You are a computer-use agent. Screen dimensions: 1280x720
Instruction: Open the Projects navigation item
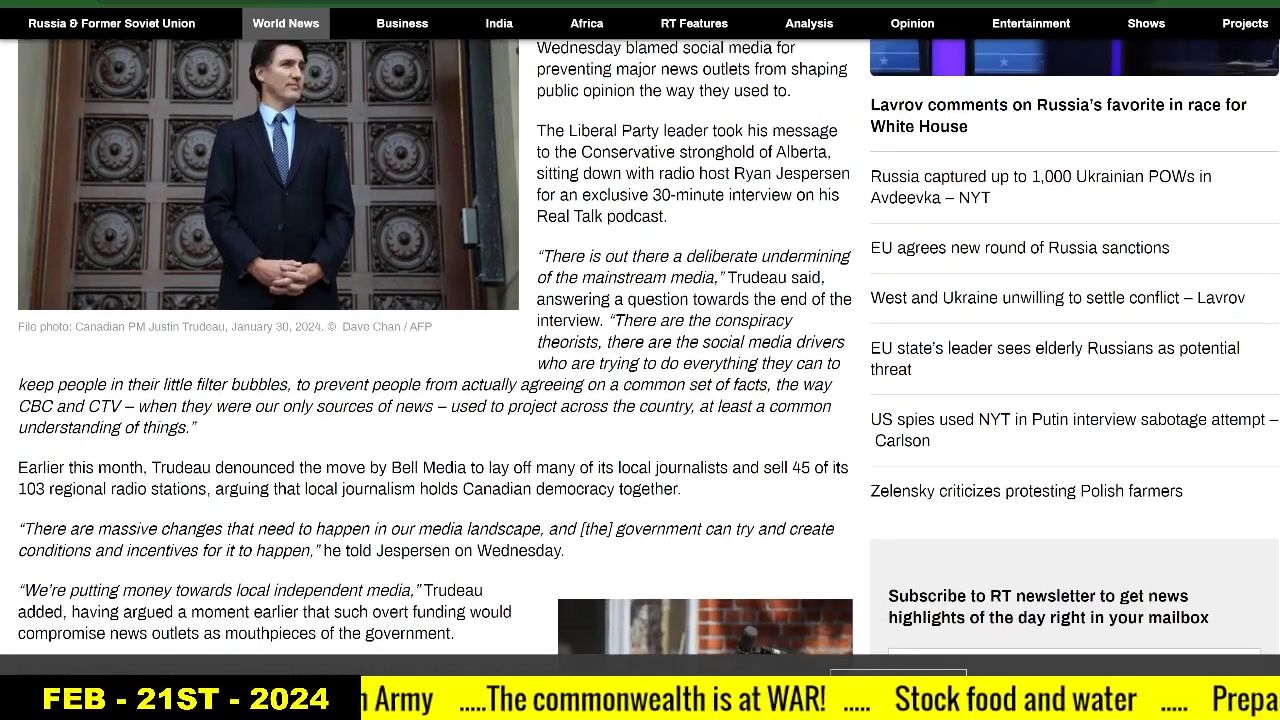[x=1245, y=23]
